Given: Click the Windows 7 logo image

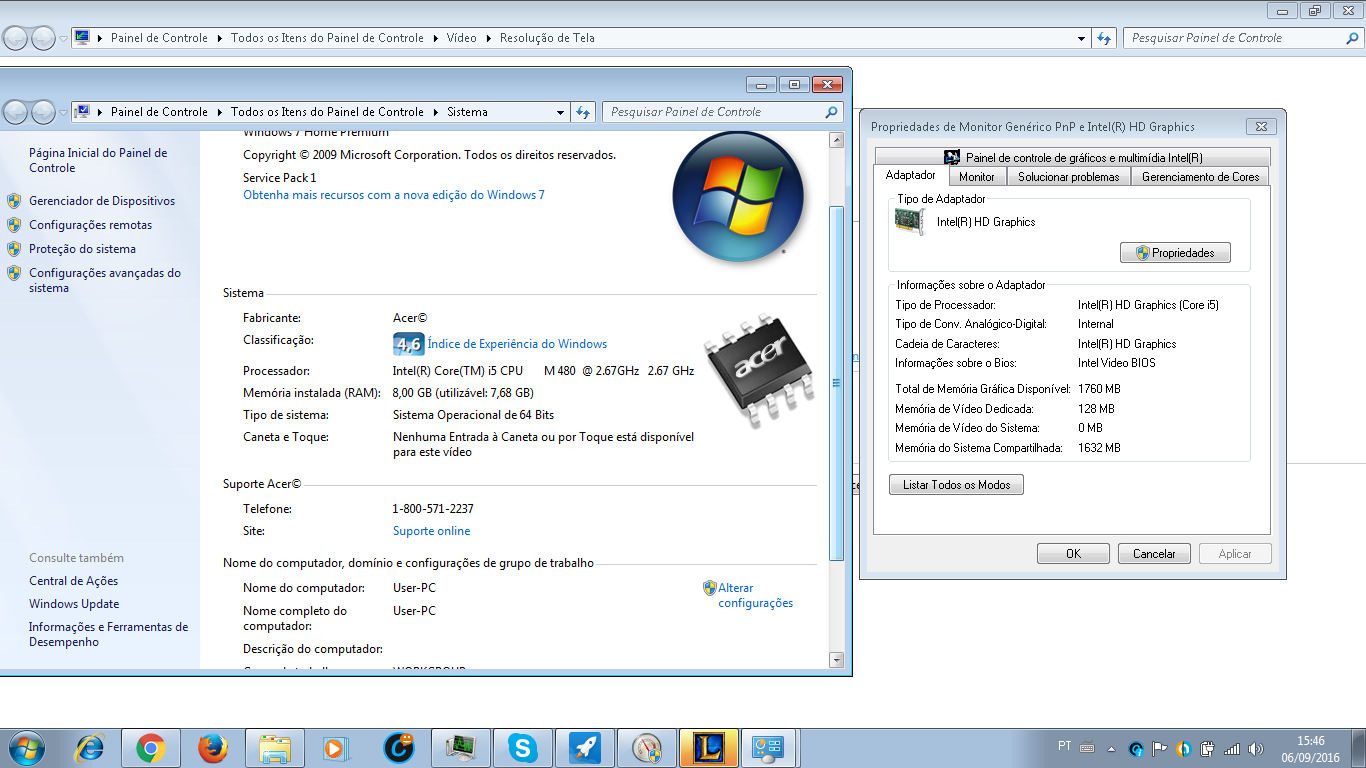Looking at the screenshot, I should [x=738, y=196].
